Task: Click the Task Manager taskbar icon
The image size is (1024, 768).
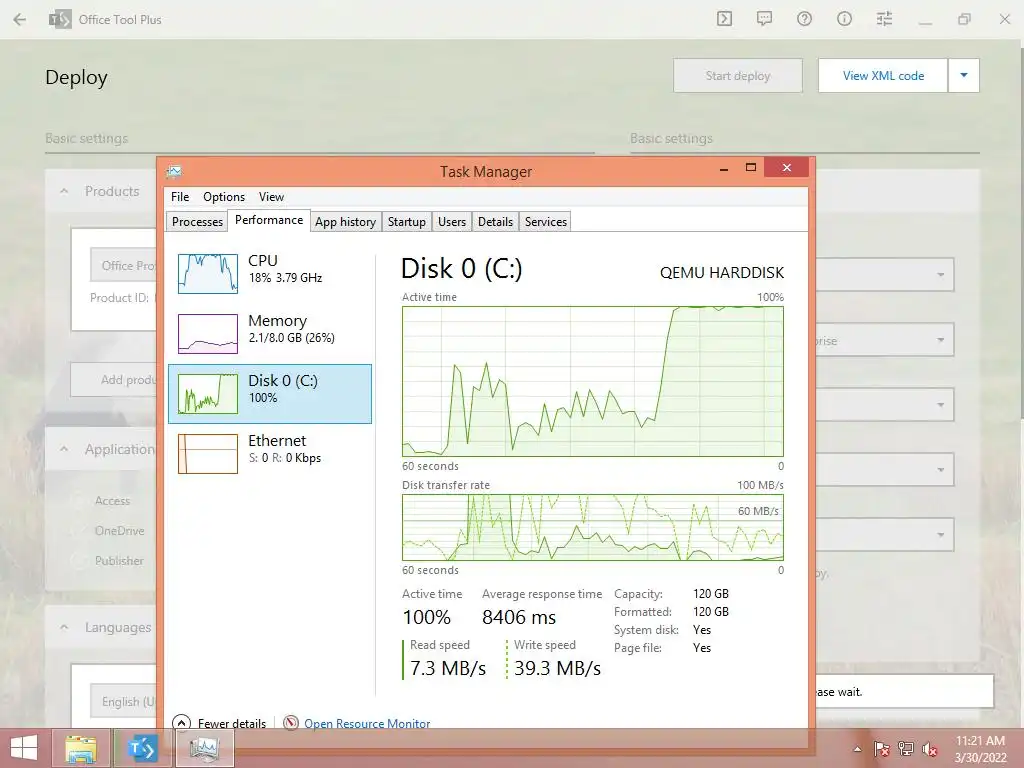Action: [204, 748]
